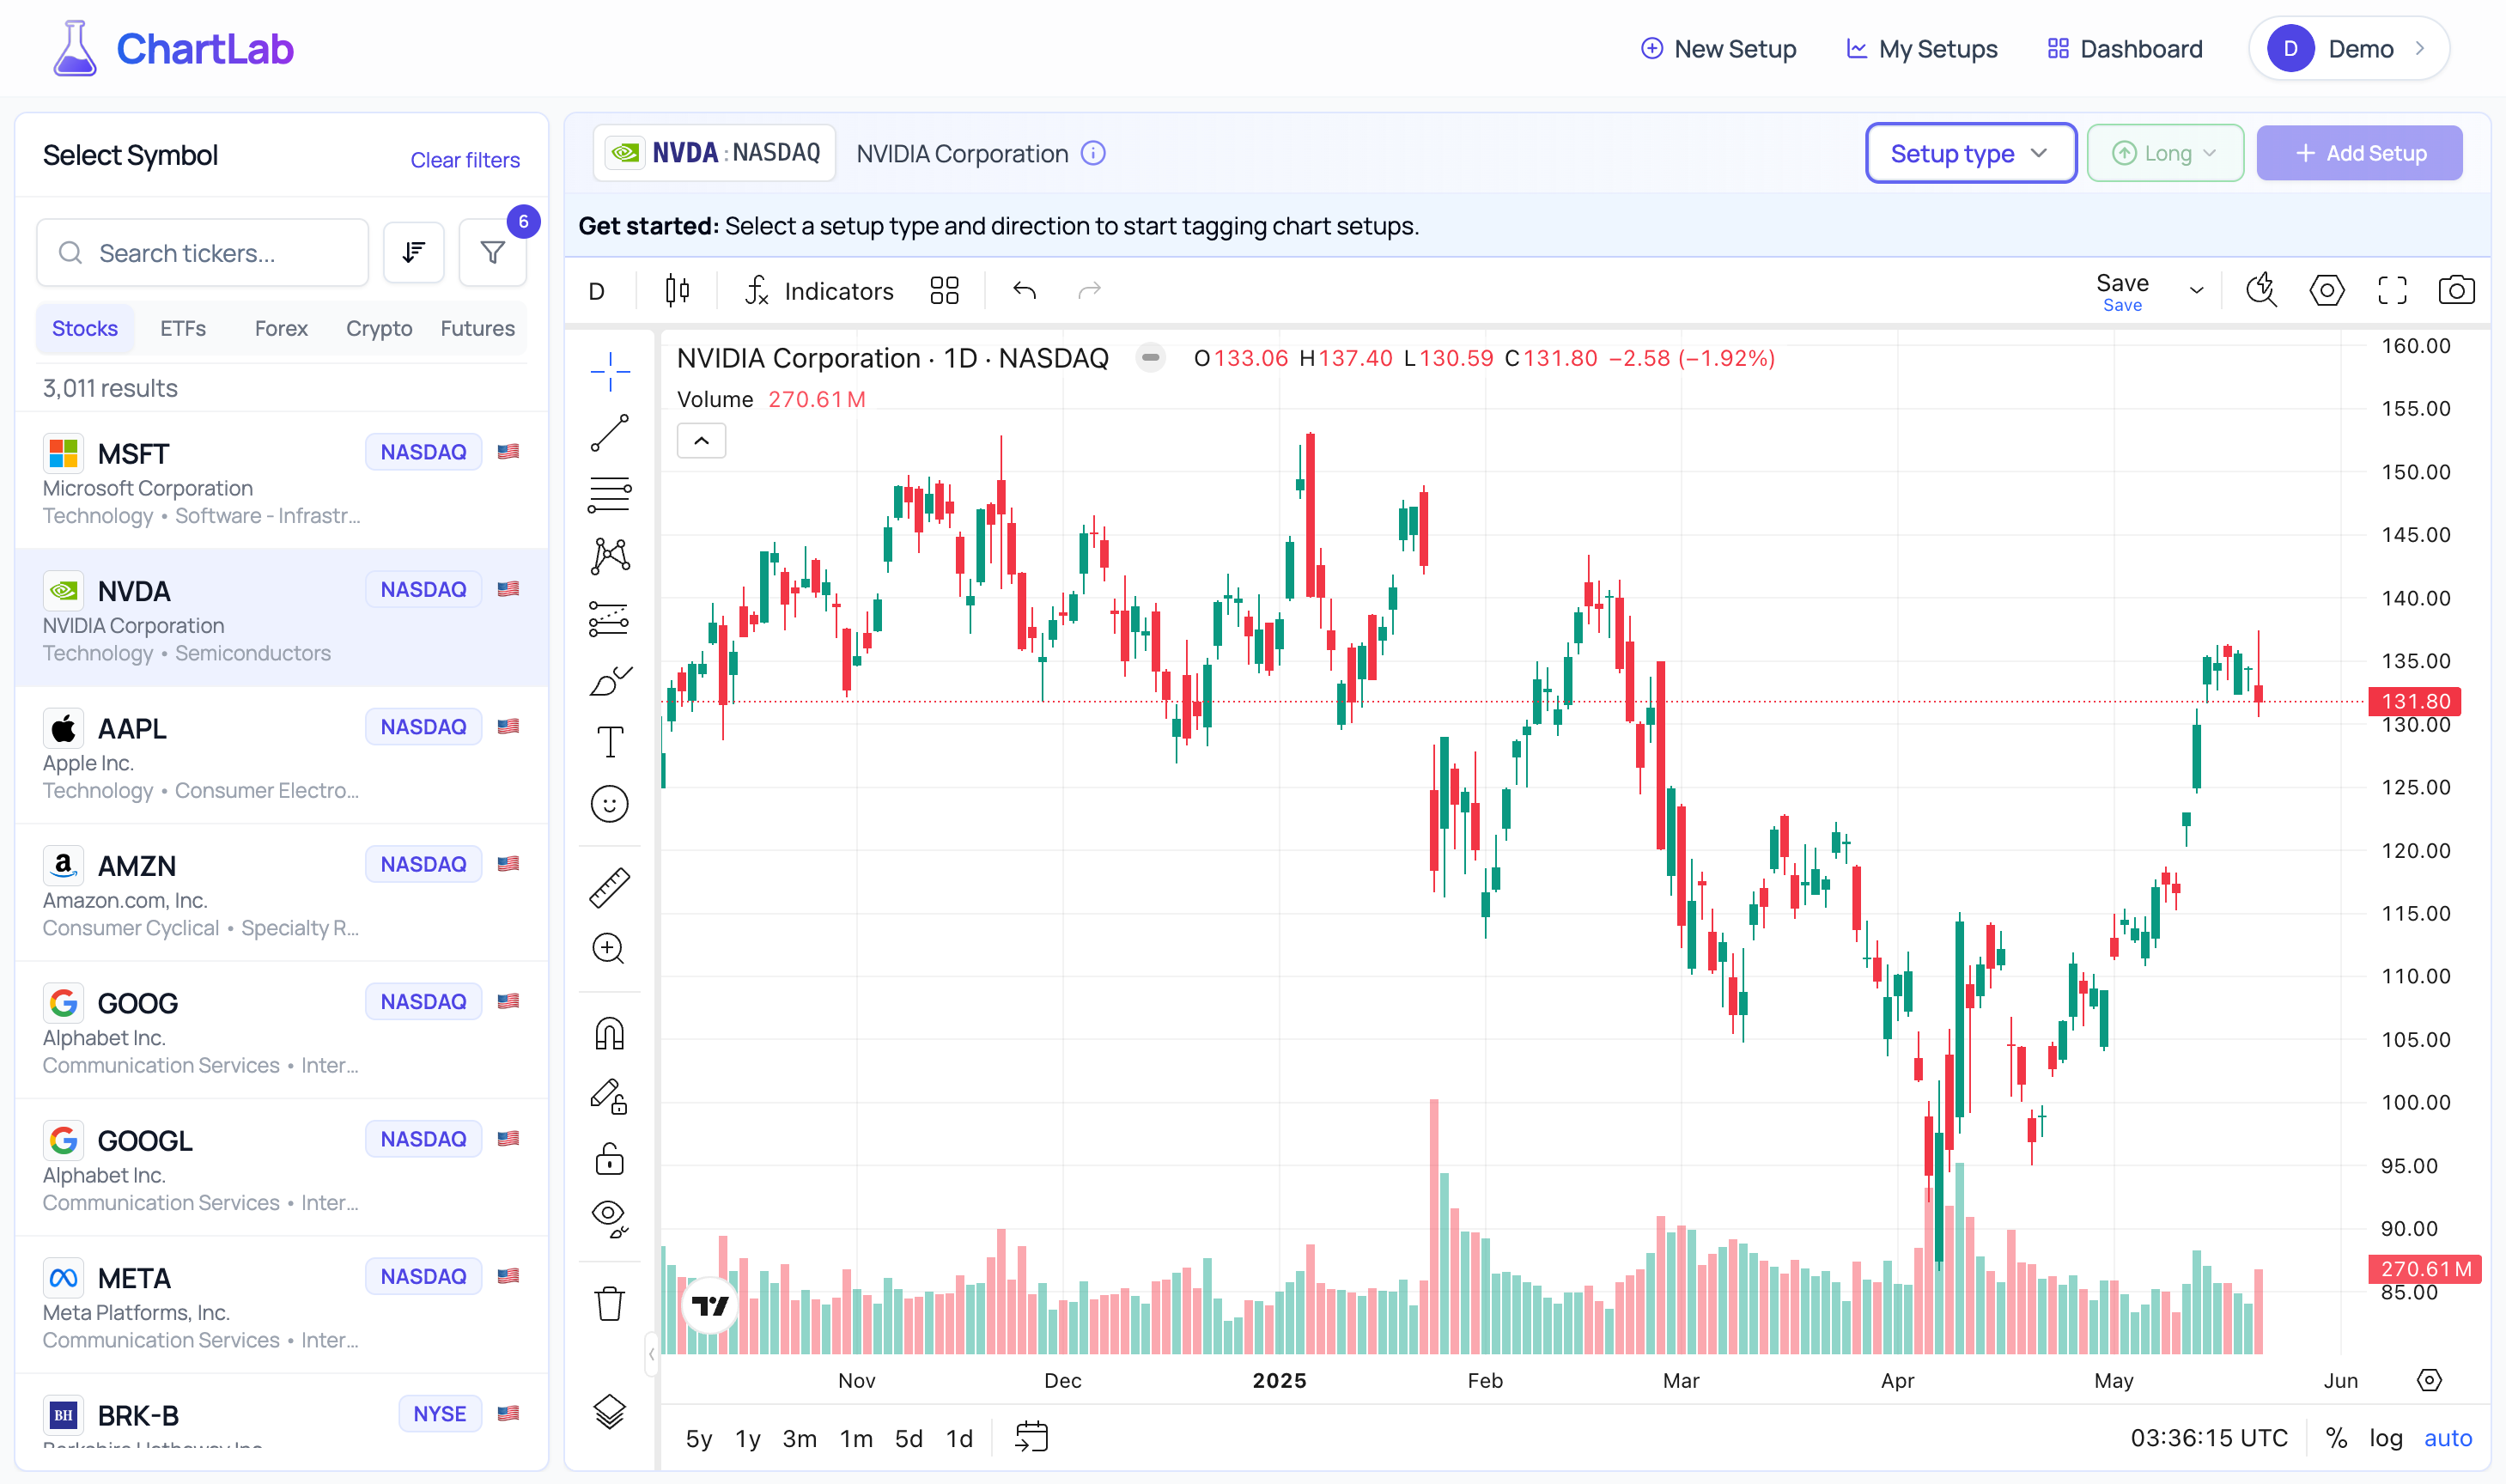Viewport: 2506px width, 1484px height.
Task: Toggle percent scale mode
Action: click(2336, 1438)
